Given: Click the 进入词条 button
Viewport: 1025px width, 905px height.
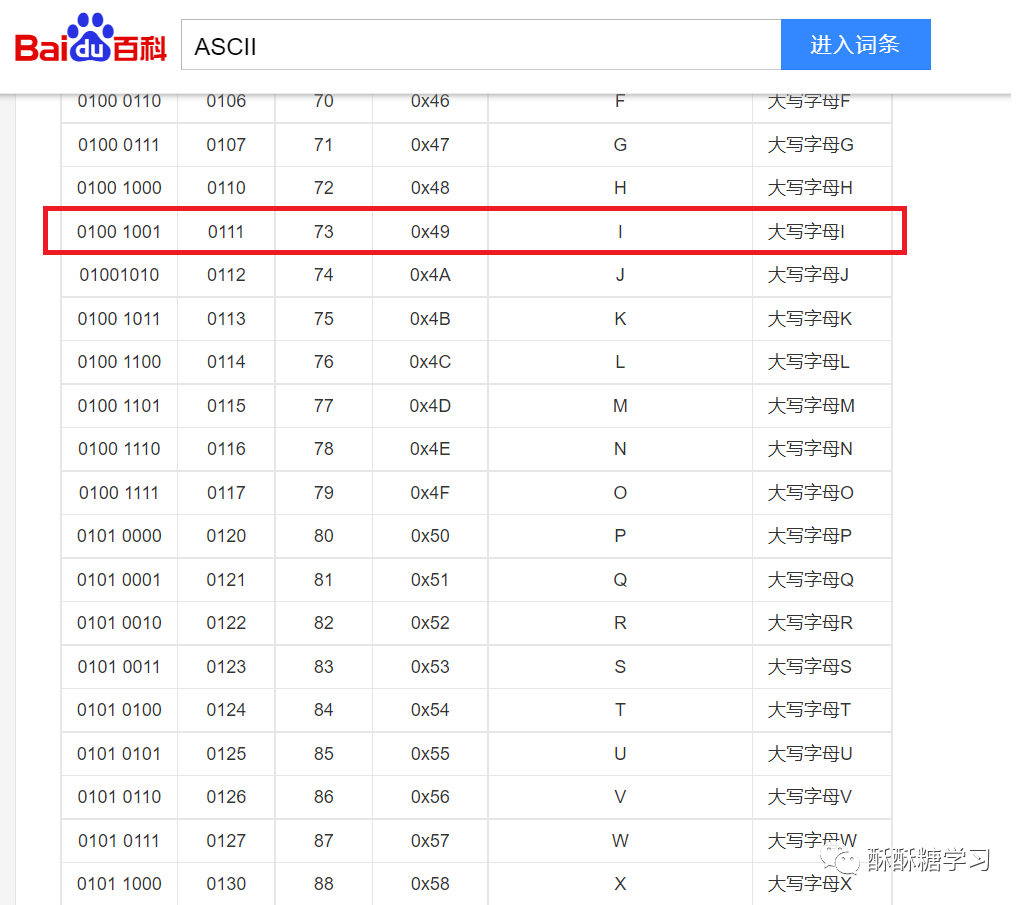Looking at the screenshot, I should coord(856,44).
